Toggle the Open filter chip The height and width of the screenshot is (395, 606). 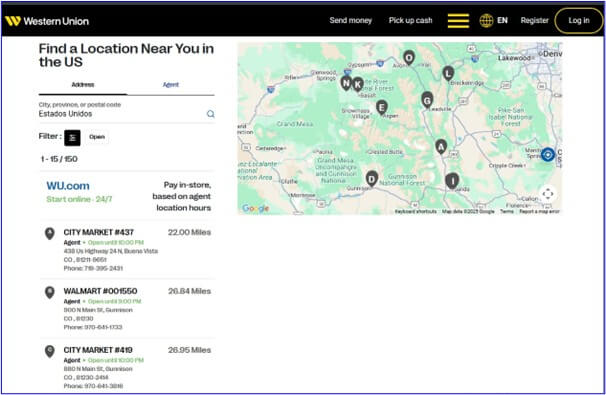coord(97,137)
